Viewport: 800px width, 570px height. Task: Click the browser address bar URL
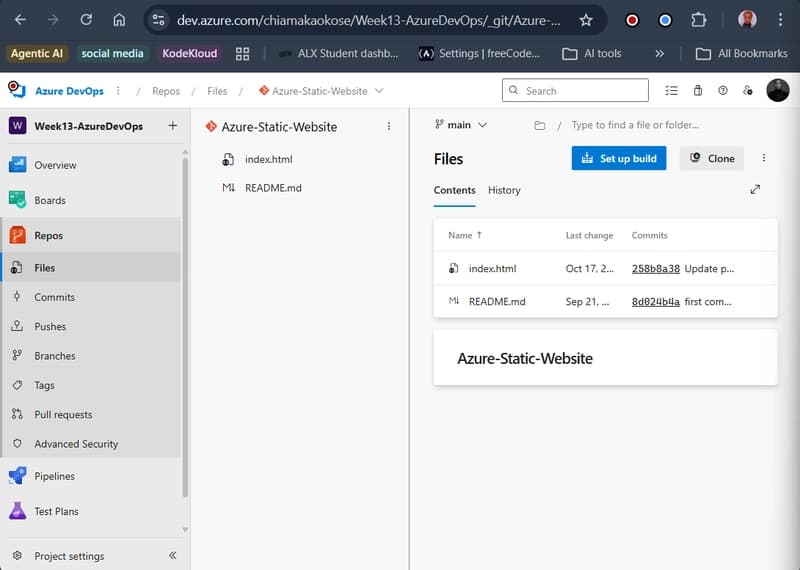[x=368, y=20]
